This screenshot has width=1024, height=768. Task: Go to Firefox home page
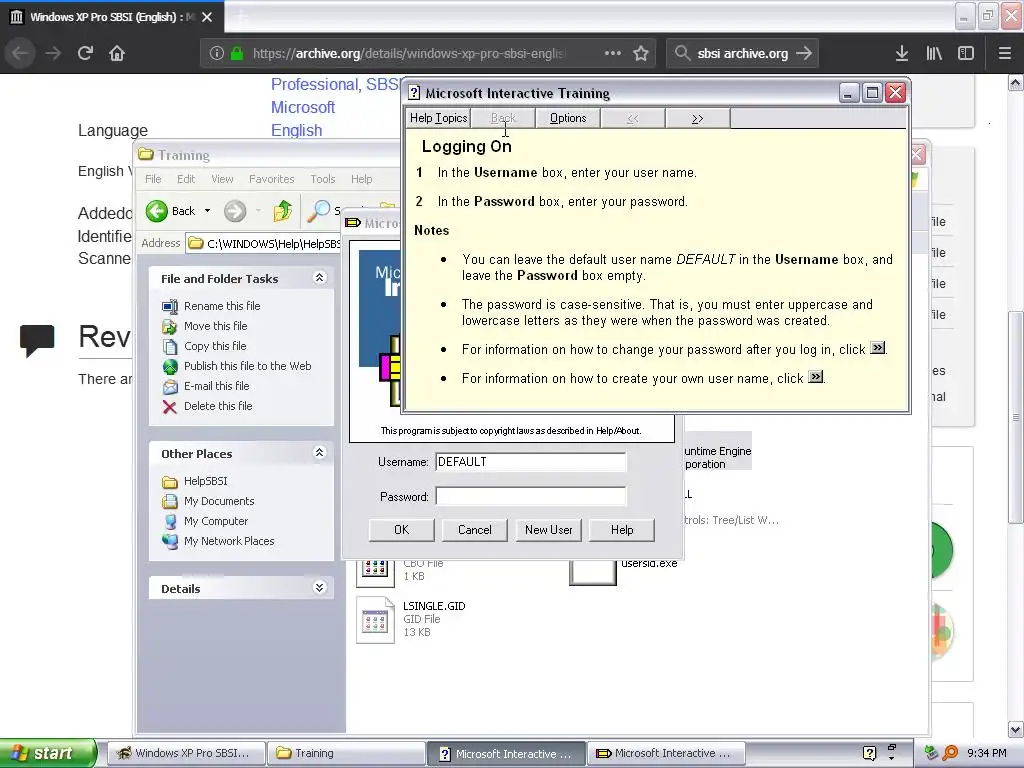[x=117, y=53]
